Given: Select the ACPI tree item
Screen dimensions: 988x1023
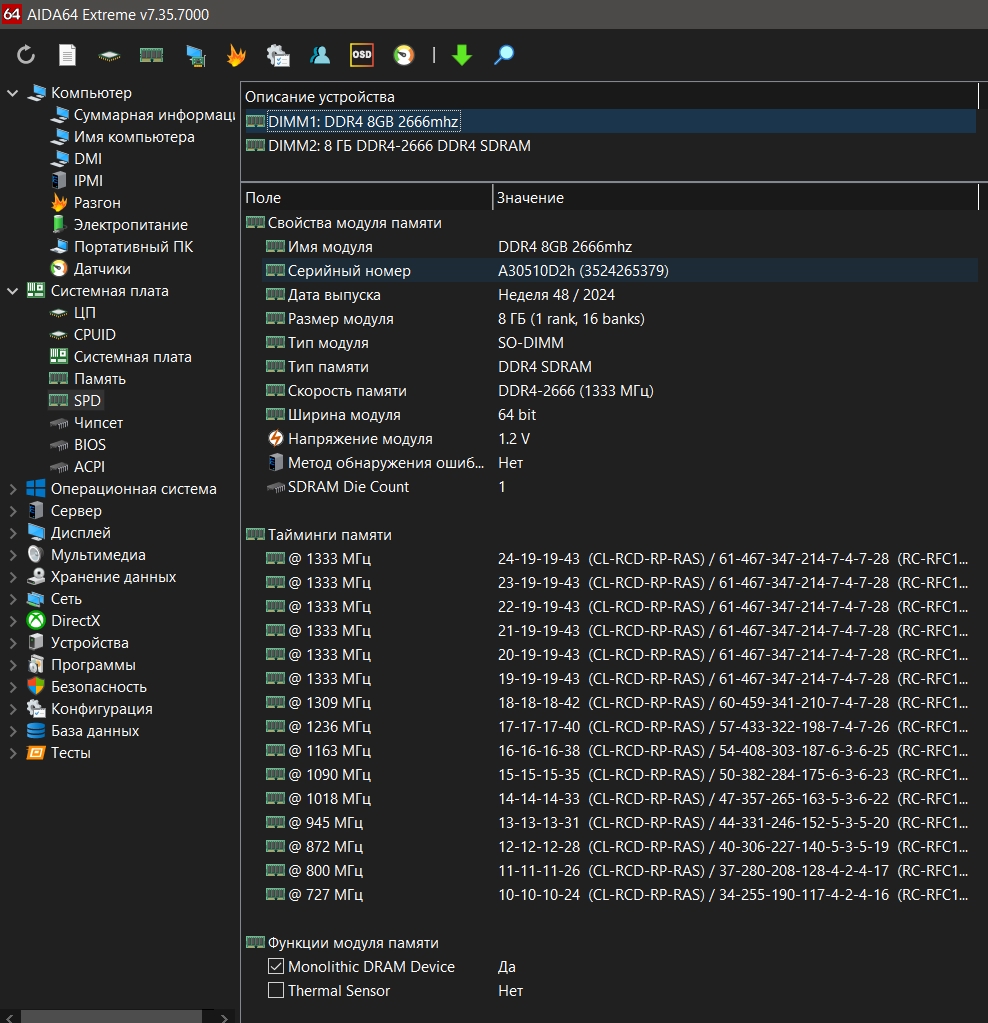Looking at the screenshot, I should tap(89, 466).
